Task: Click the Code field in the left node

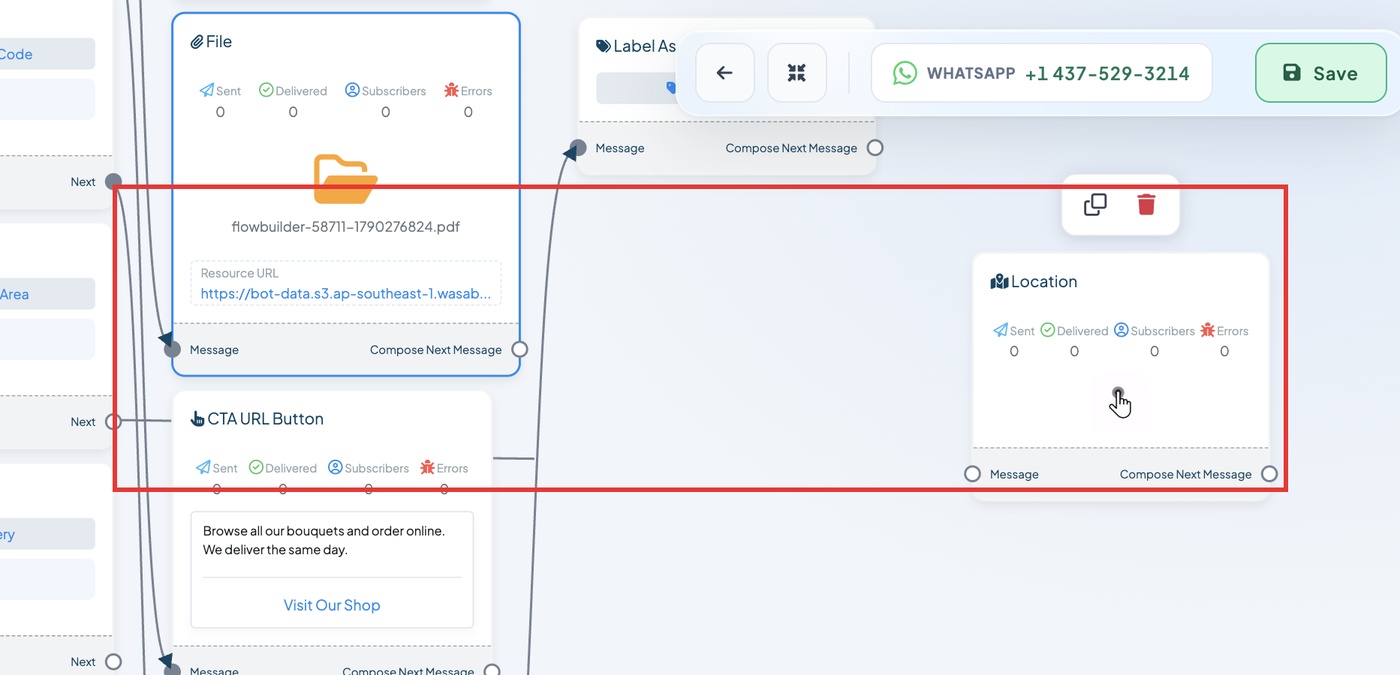Action: click(47, 54)
